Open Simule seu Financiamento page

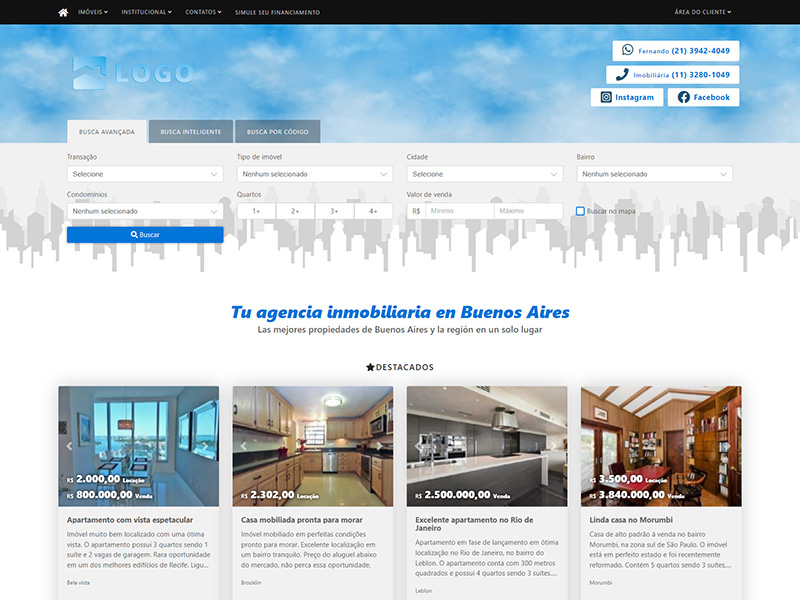point(277,12)
